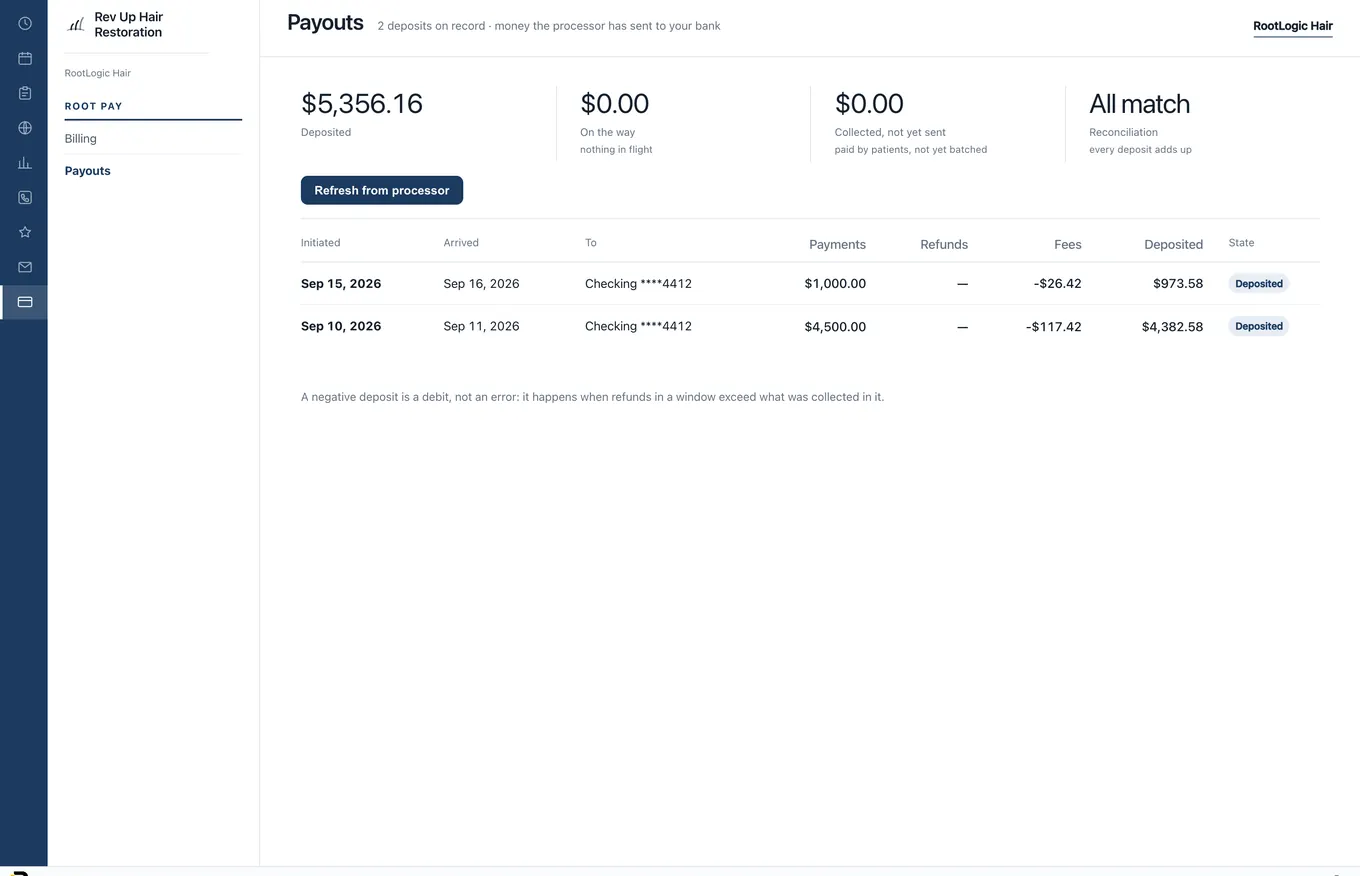Click the Arrived column header

click(x=461, y=243)
